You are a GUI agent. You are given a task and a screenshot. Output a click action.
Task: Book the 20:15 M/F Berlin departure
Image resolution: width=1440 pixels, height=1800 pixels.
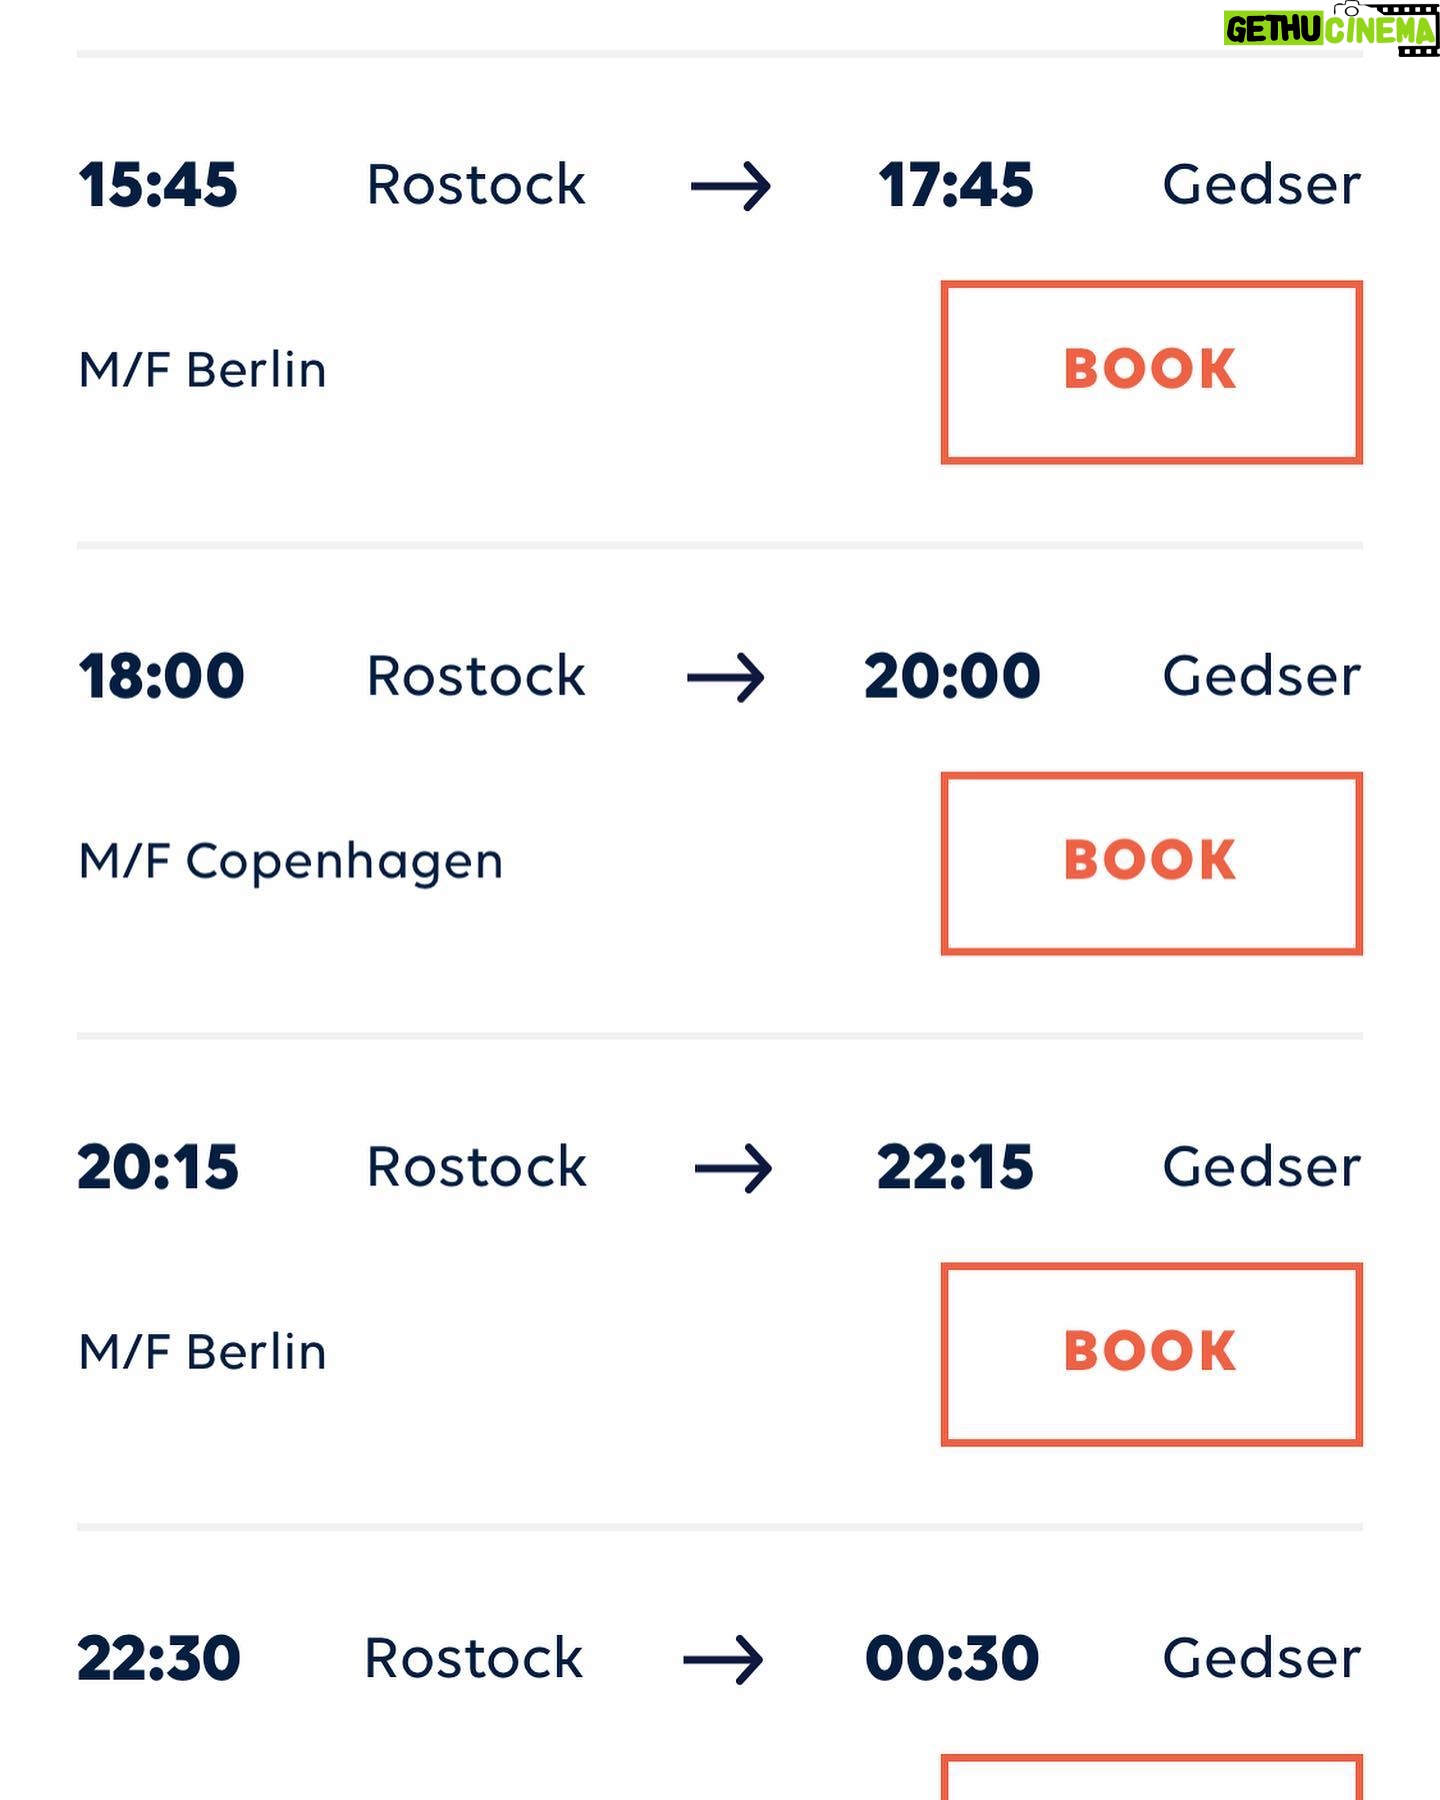click(1151, 1354)
